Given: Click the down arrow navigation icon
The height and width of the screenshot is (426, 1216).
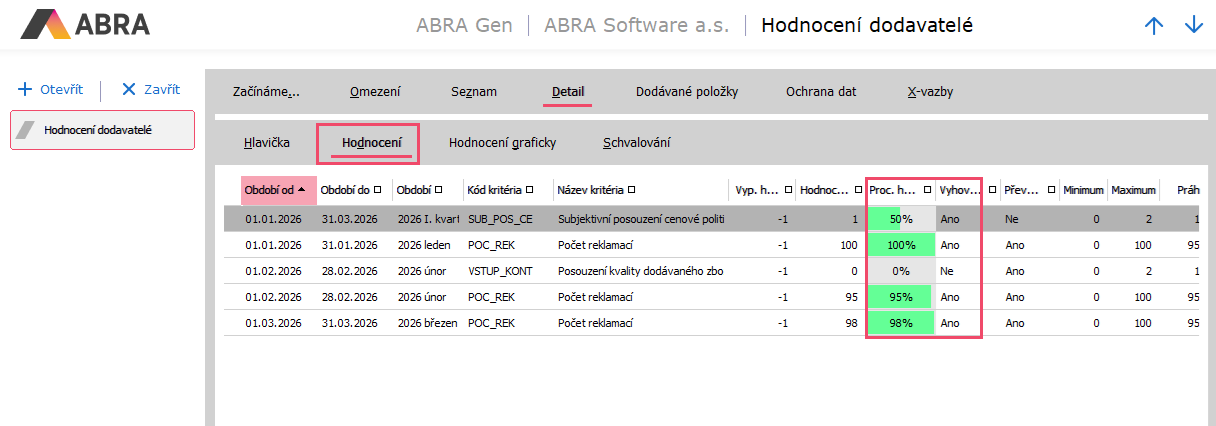Looking at the screenshot, I should [1193, 26].
